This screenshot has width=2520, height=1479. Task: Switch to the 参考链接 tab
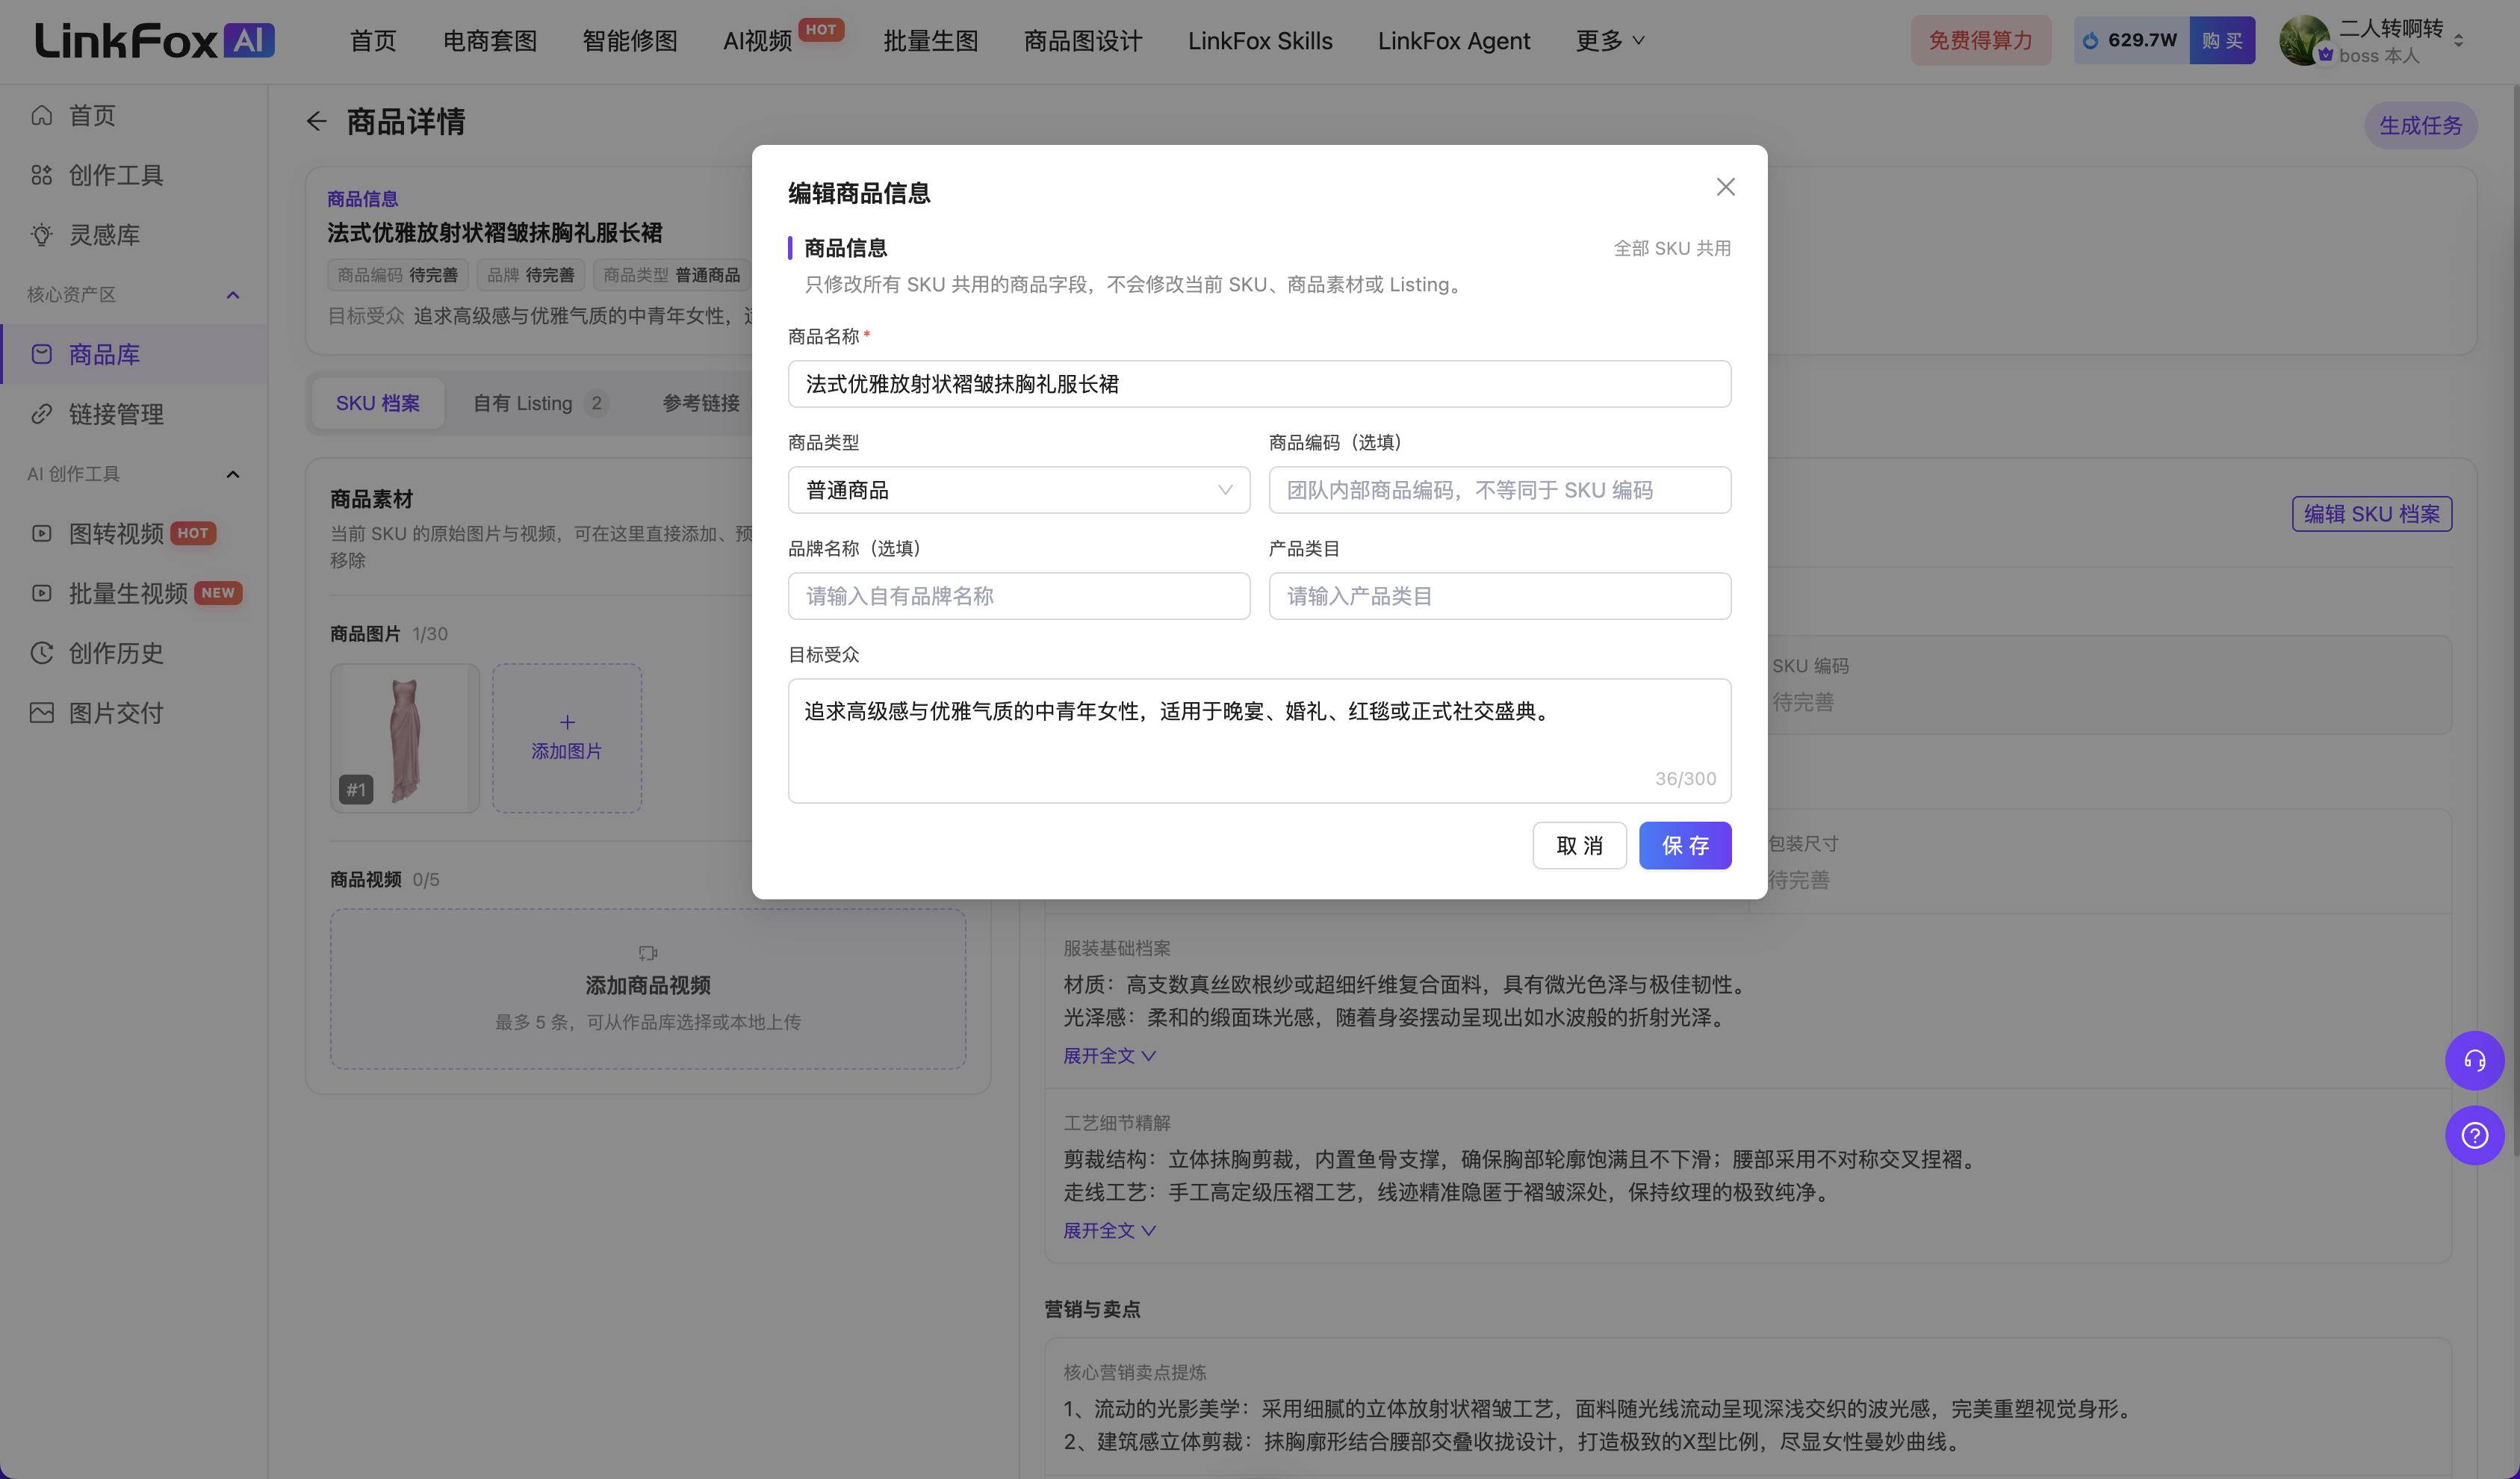pos(701,403)
